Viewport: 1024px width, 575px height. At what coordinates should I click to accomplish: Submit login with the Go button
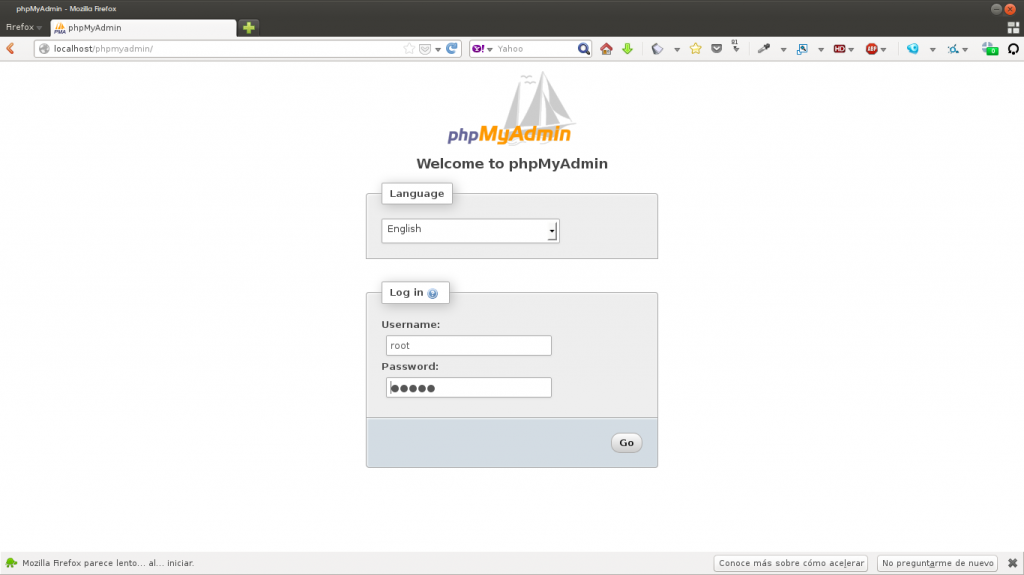pos(626,442)
